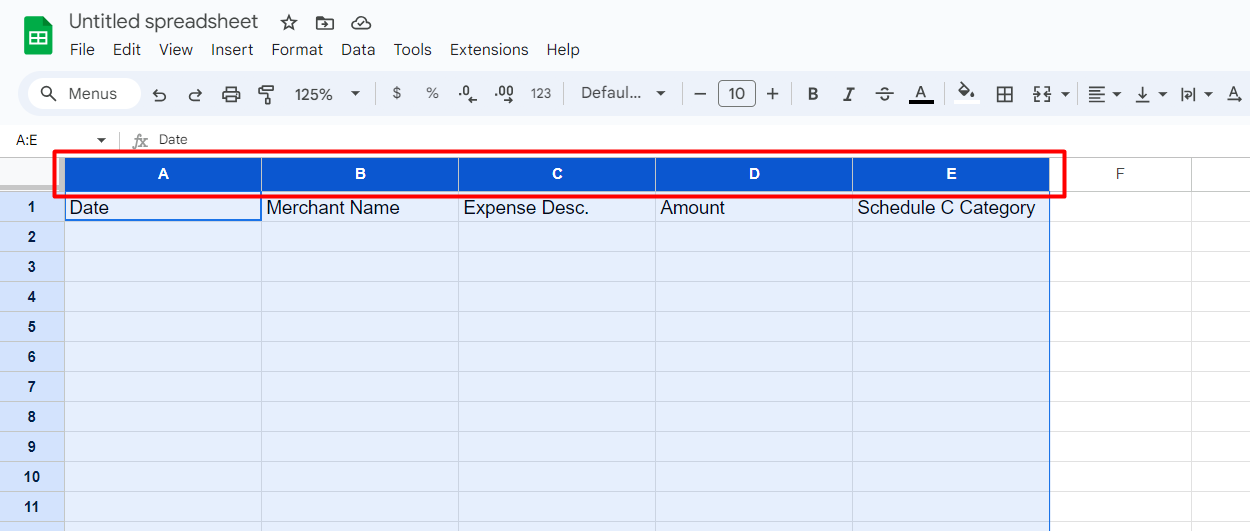Open the Insert menu
The width and height of the screenshot is (1250, 531).
(232, 49)
